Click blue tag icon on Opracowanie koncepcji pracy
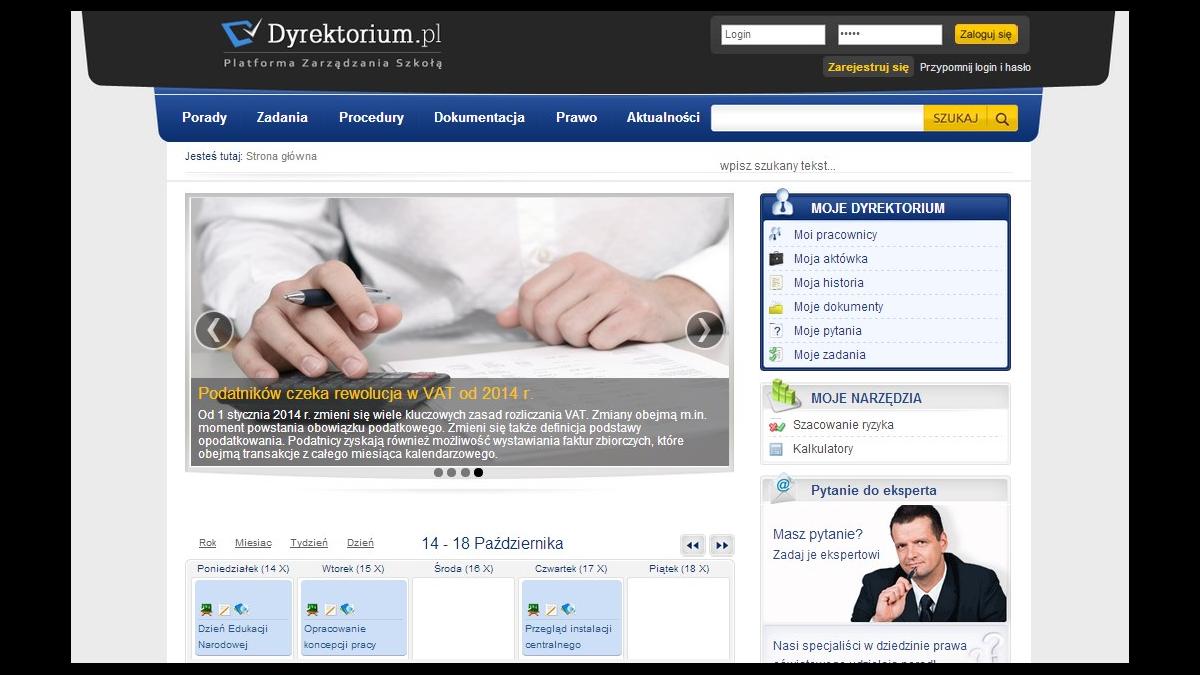This screenshot has height=675, width=1200. pyautogui.click(x=347, y=609)
